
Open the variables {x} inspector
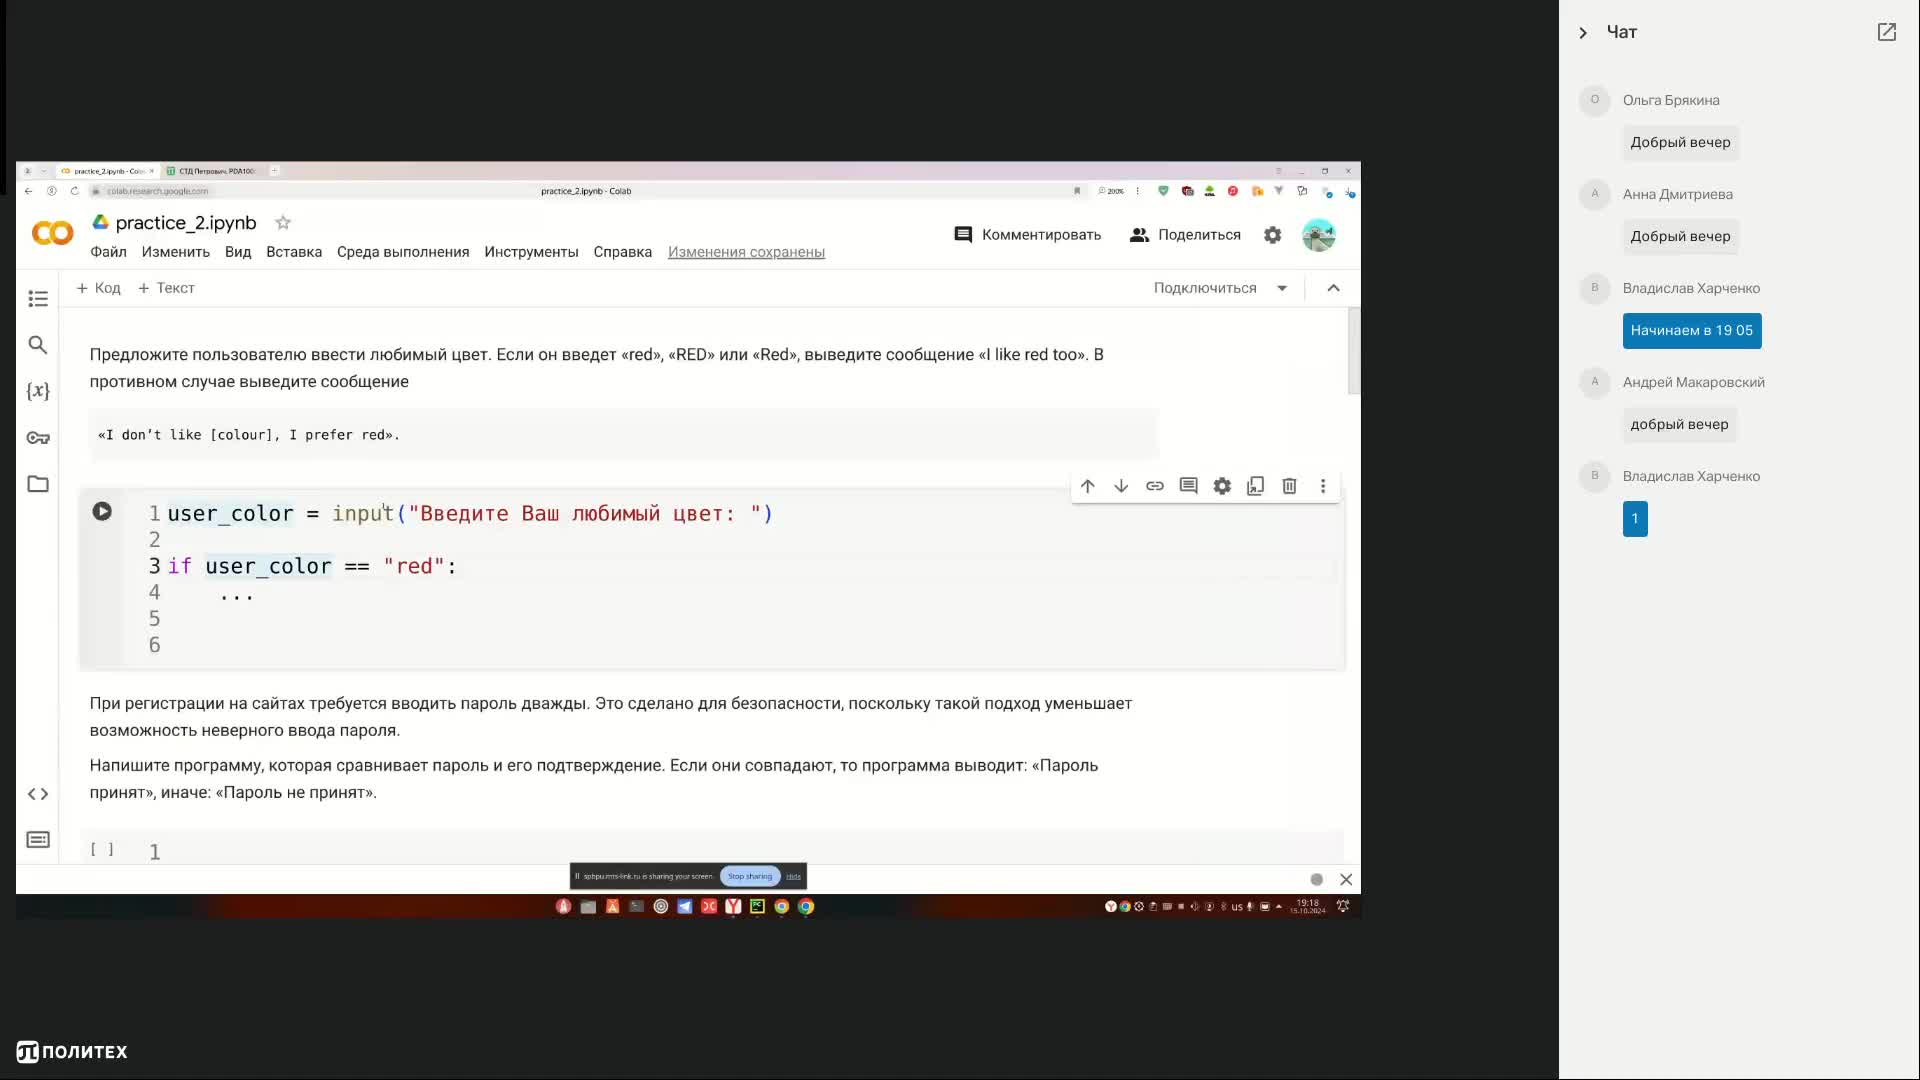pyautogui.click(x=38, y=391)
